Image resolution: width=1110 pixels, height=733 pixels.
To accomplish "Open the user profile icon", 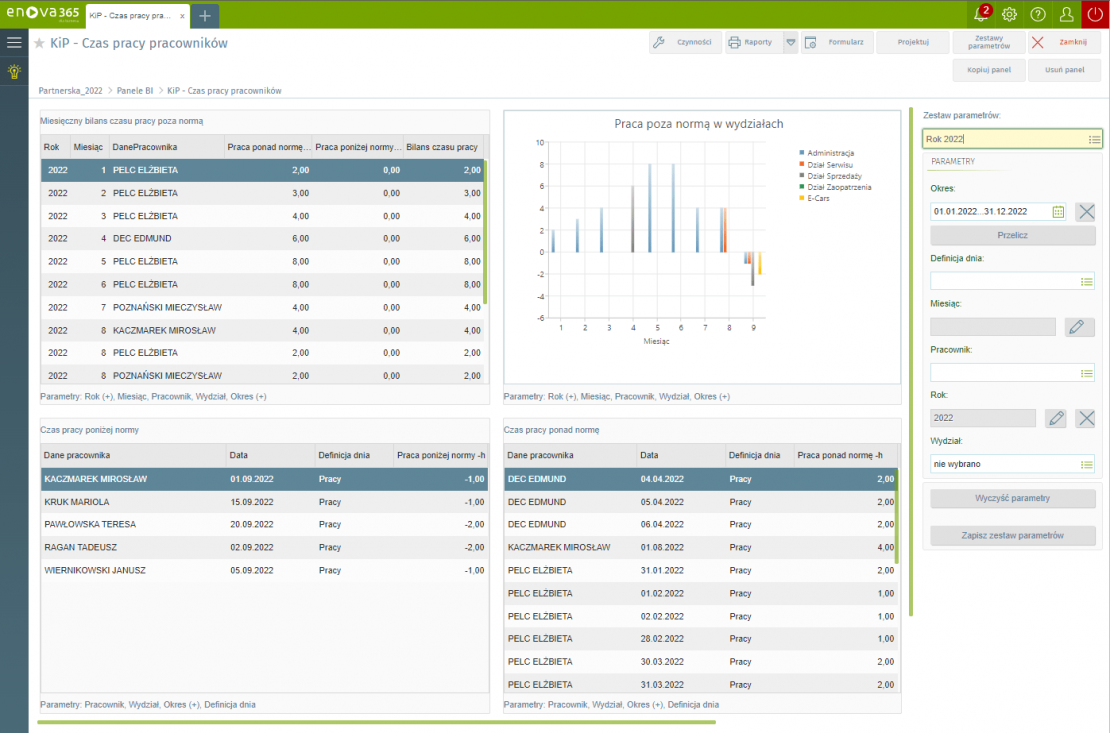I will (x=1067, y=14).
